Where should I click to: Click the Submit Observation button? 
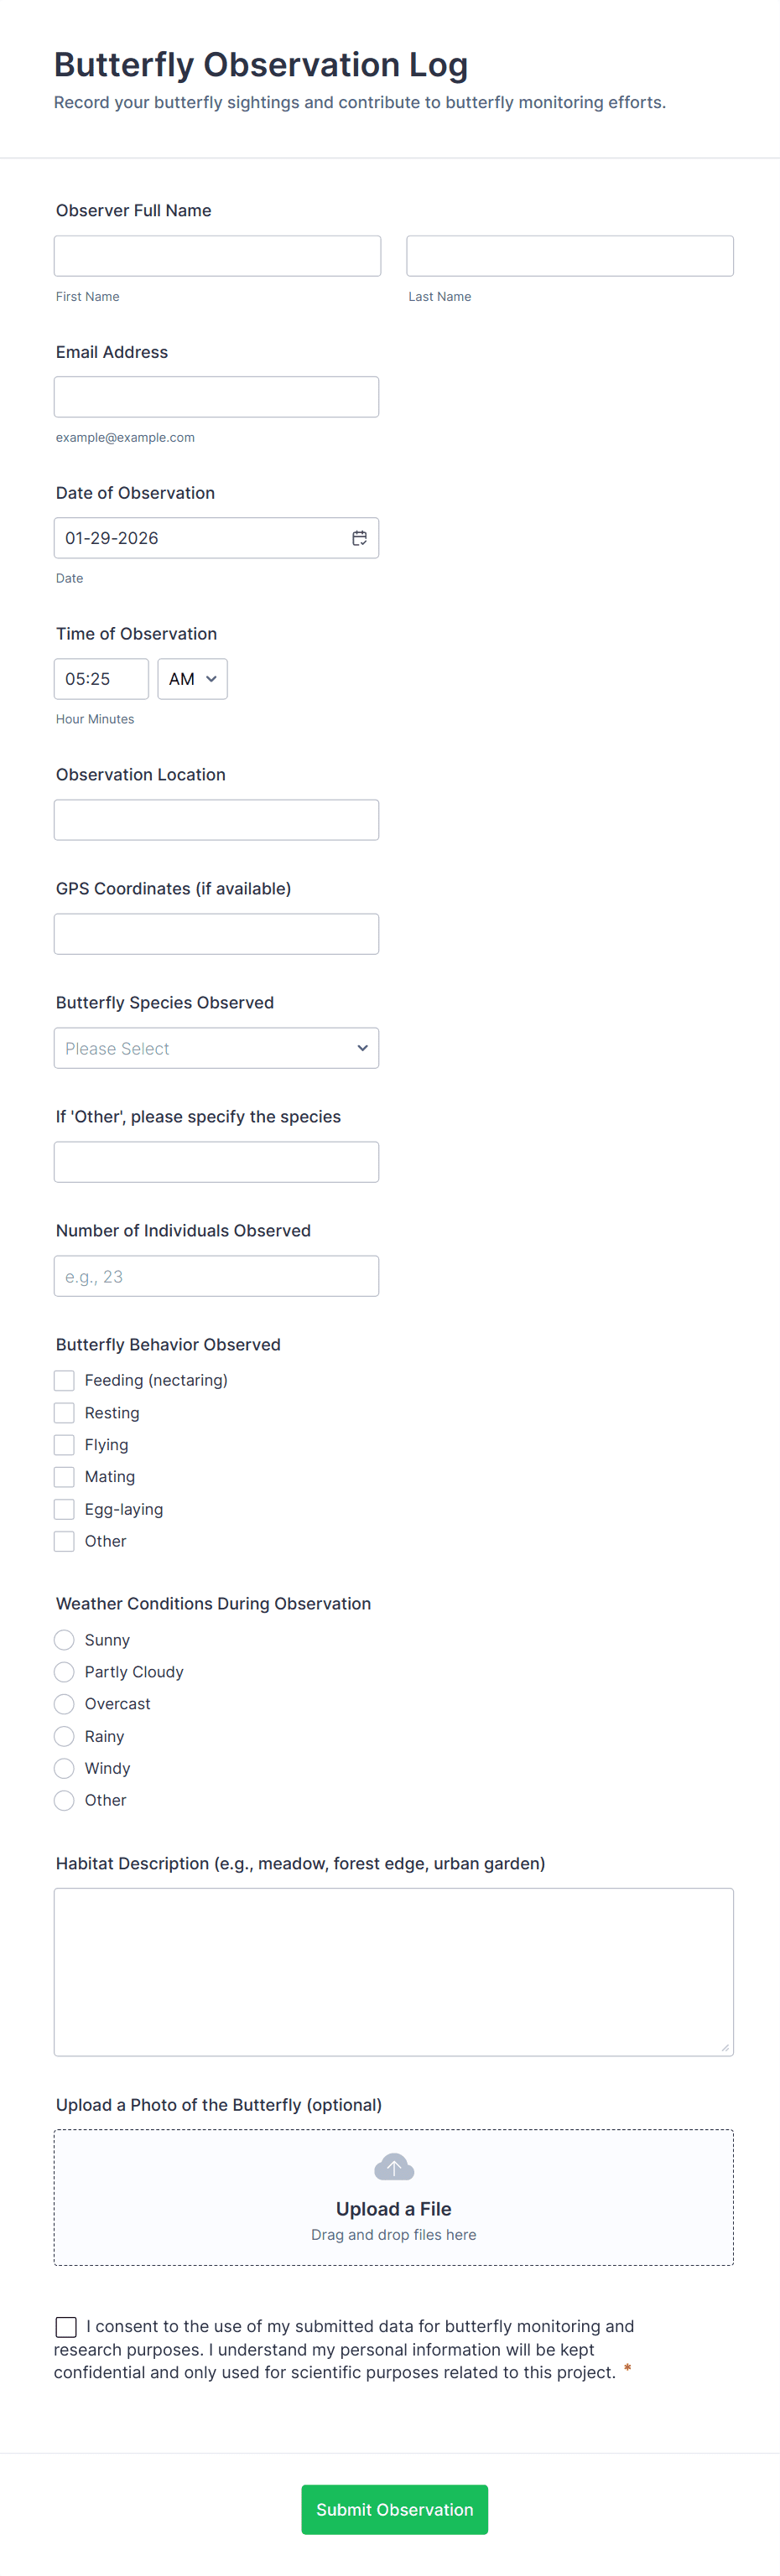click(x=394, y=2509)
